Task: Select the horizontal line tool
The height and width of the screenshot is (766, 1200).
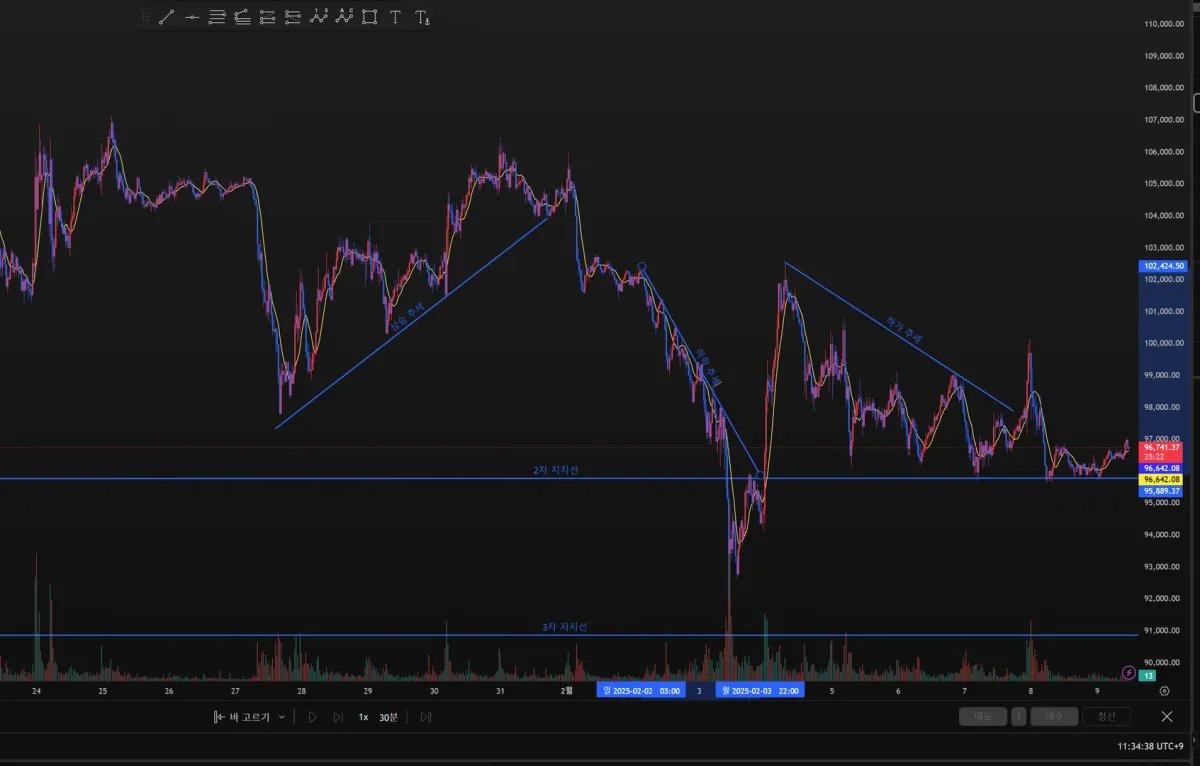Action: 192,17
